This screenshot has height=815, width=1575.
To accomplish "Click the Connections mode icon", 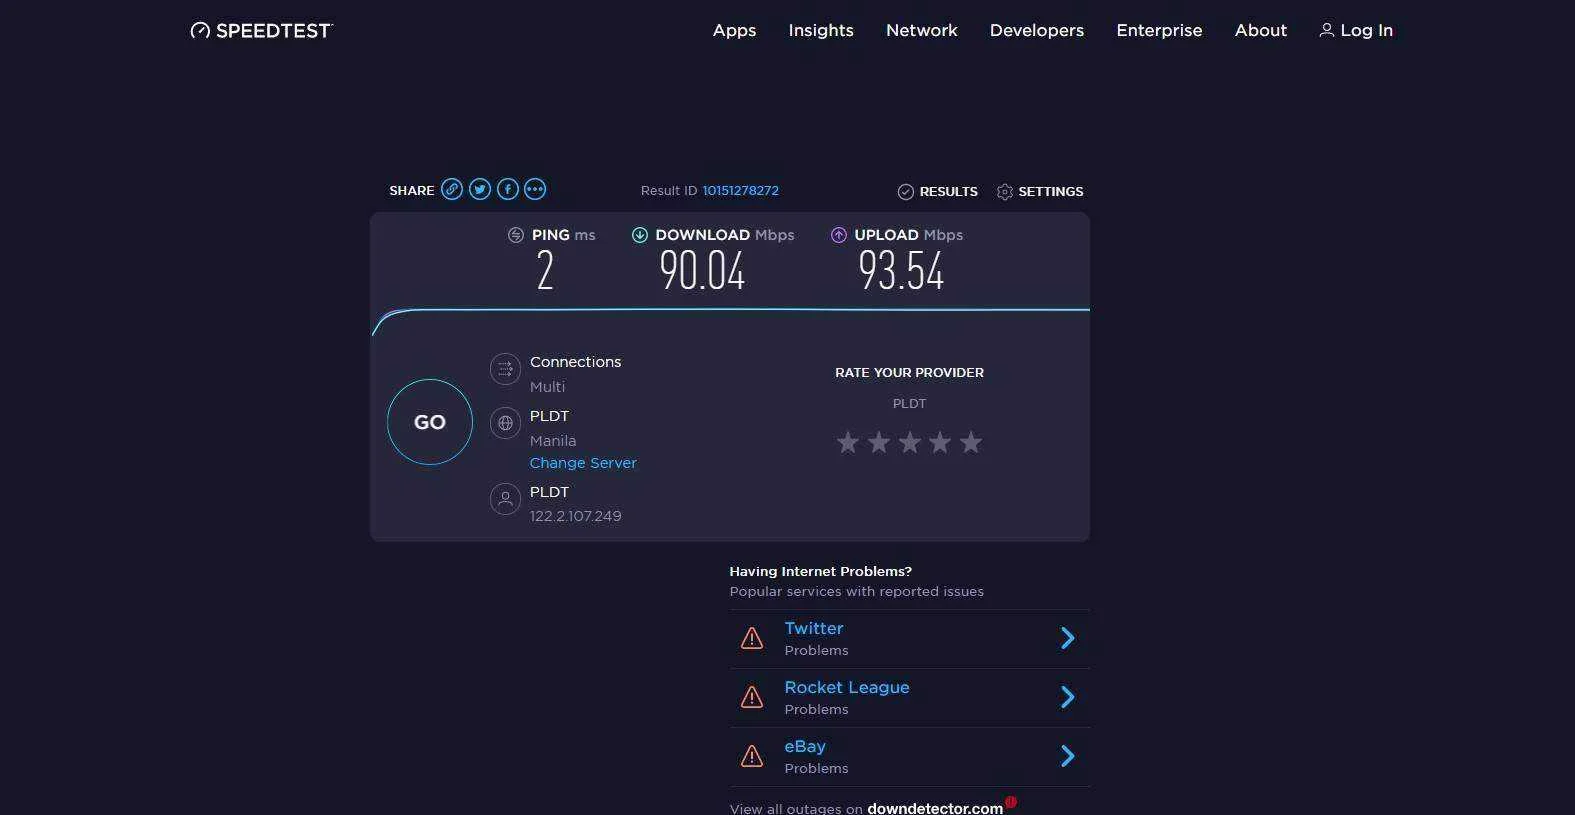I will [x=505, y=369].
